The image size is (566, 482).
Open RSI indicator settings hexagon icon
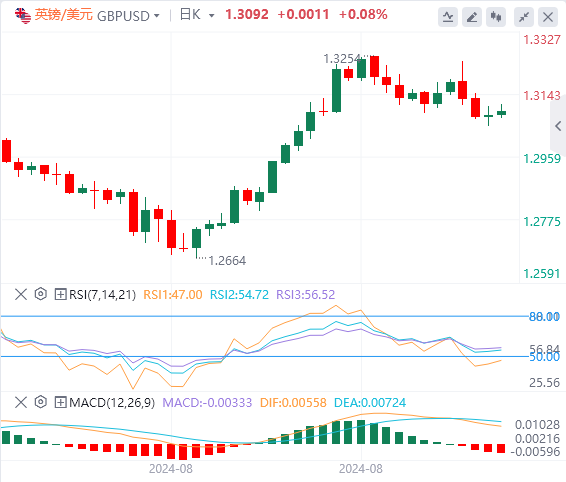point(41,294)
